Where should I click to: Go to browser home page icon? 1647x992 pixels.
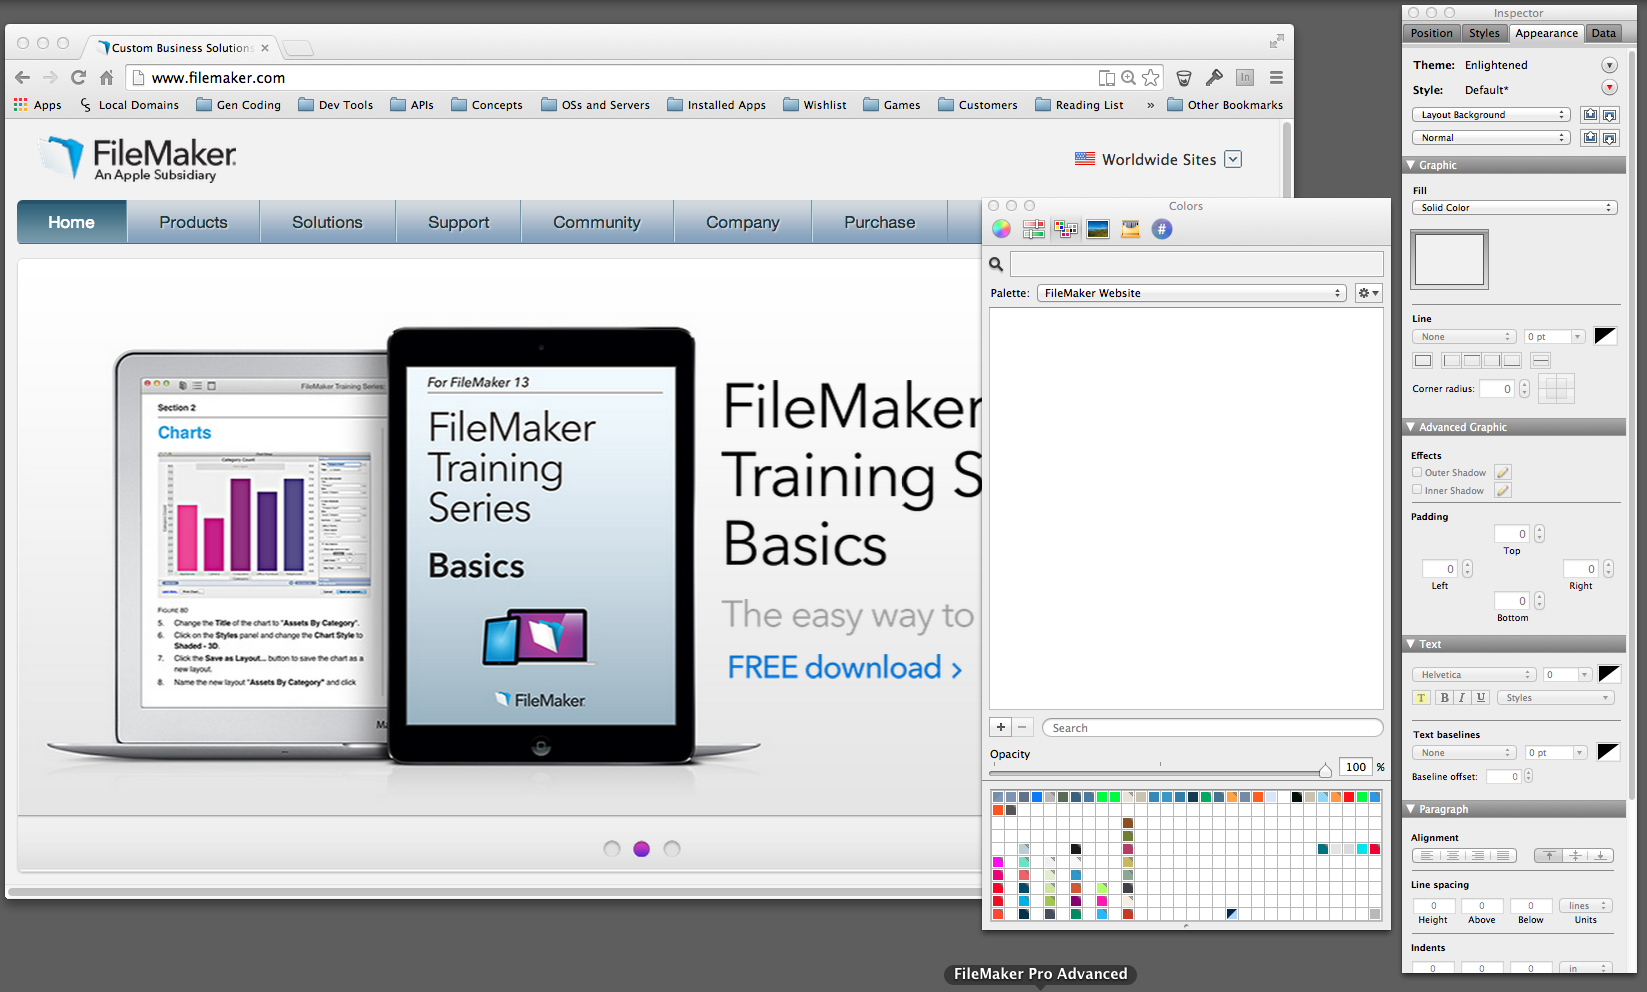[x=106, y=77]
